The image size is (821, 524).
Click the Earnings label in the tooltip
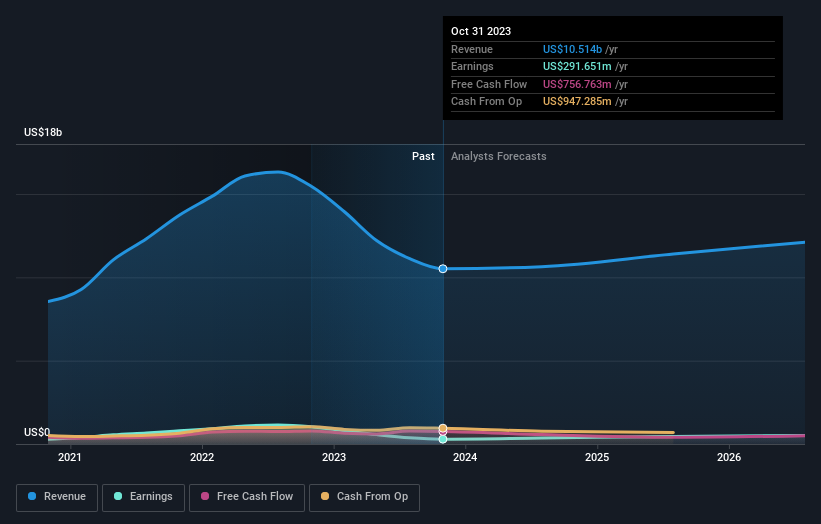(x=472, y=66)
